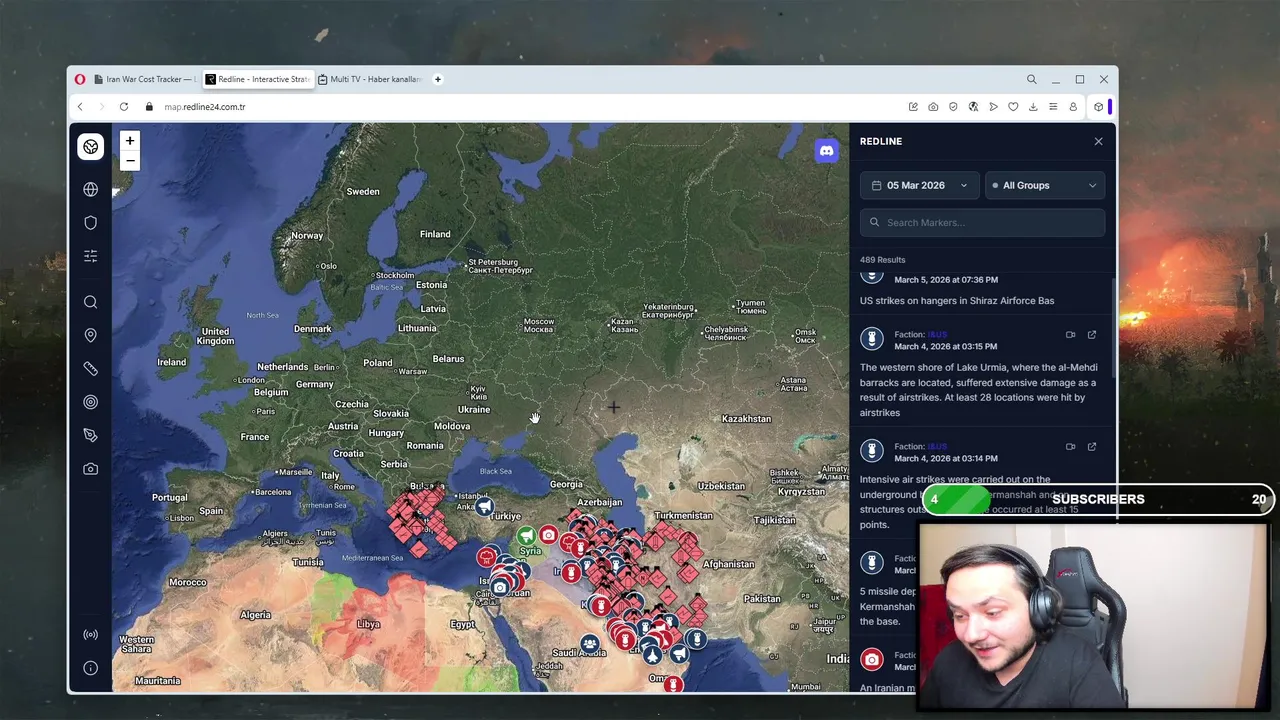Click the green megaphone marker on Syria
This screenshot has width=1280, height=720.
[526, 536]
